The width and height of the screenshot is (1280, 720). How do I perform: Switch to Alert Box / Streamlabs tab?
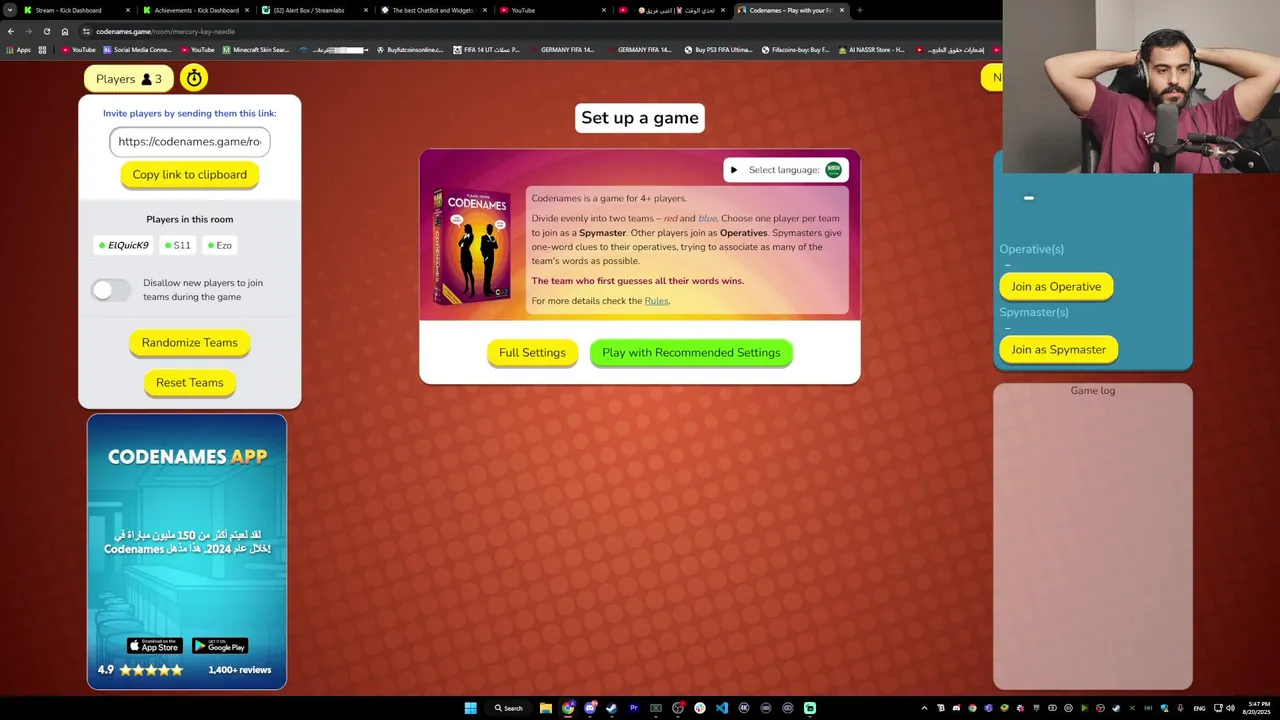[315, 10]
